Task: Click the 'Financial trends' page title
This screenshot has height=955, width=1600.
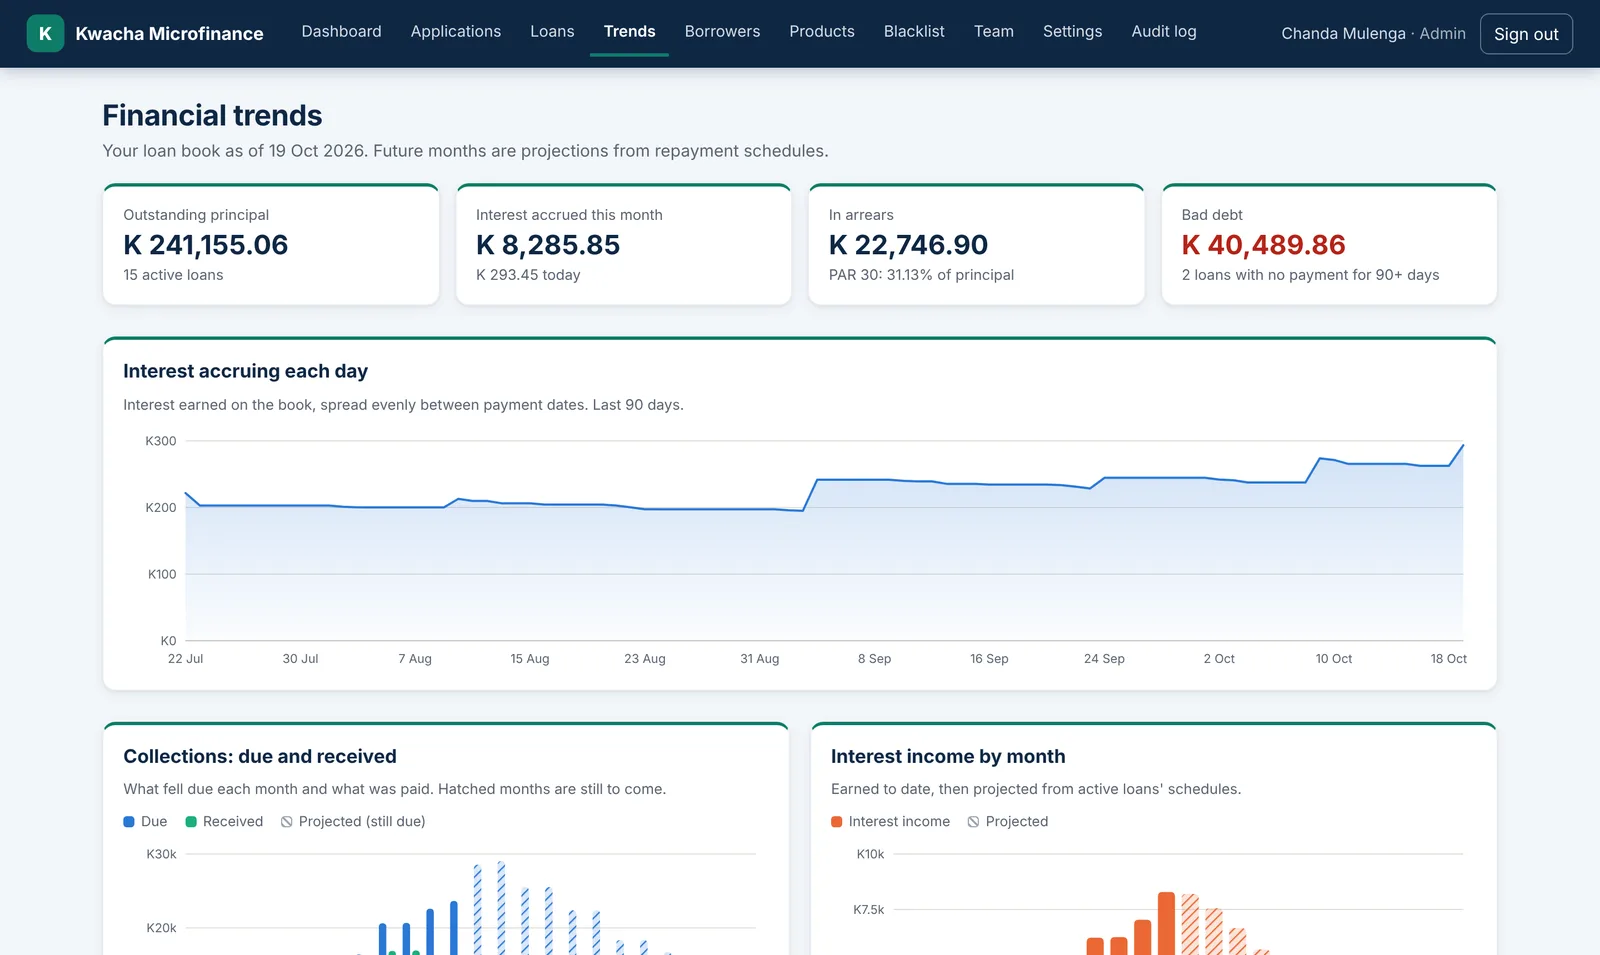Action: tap(212, 116)
